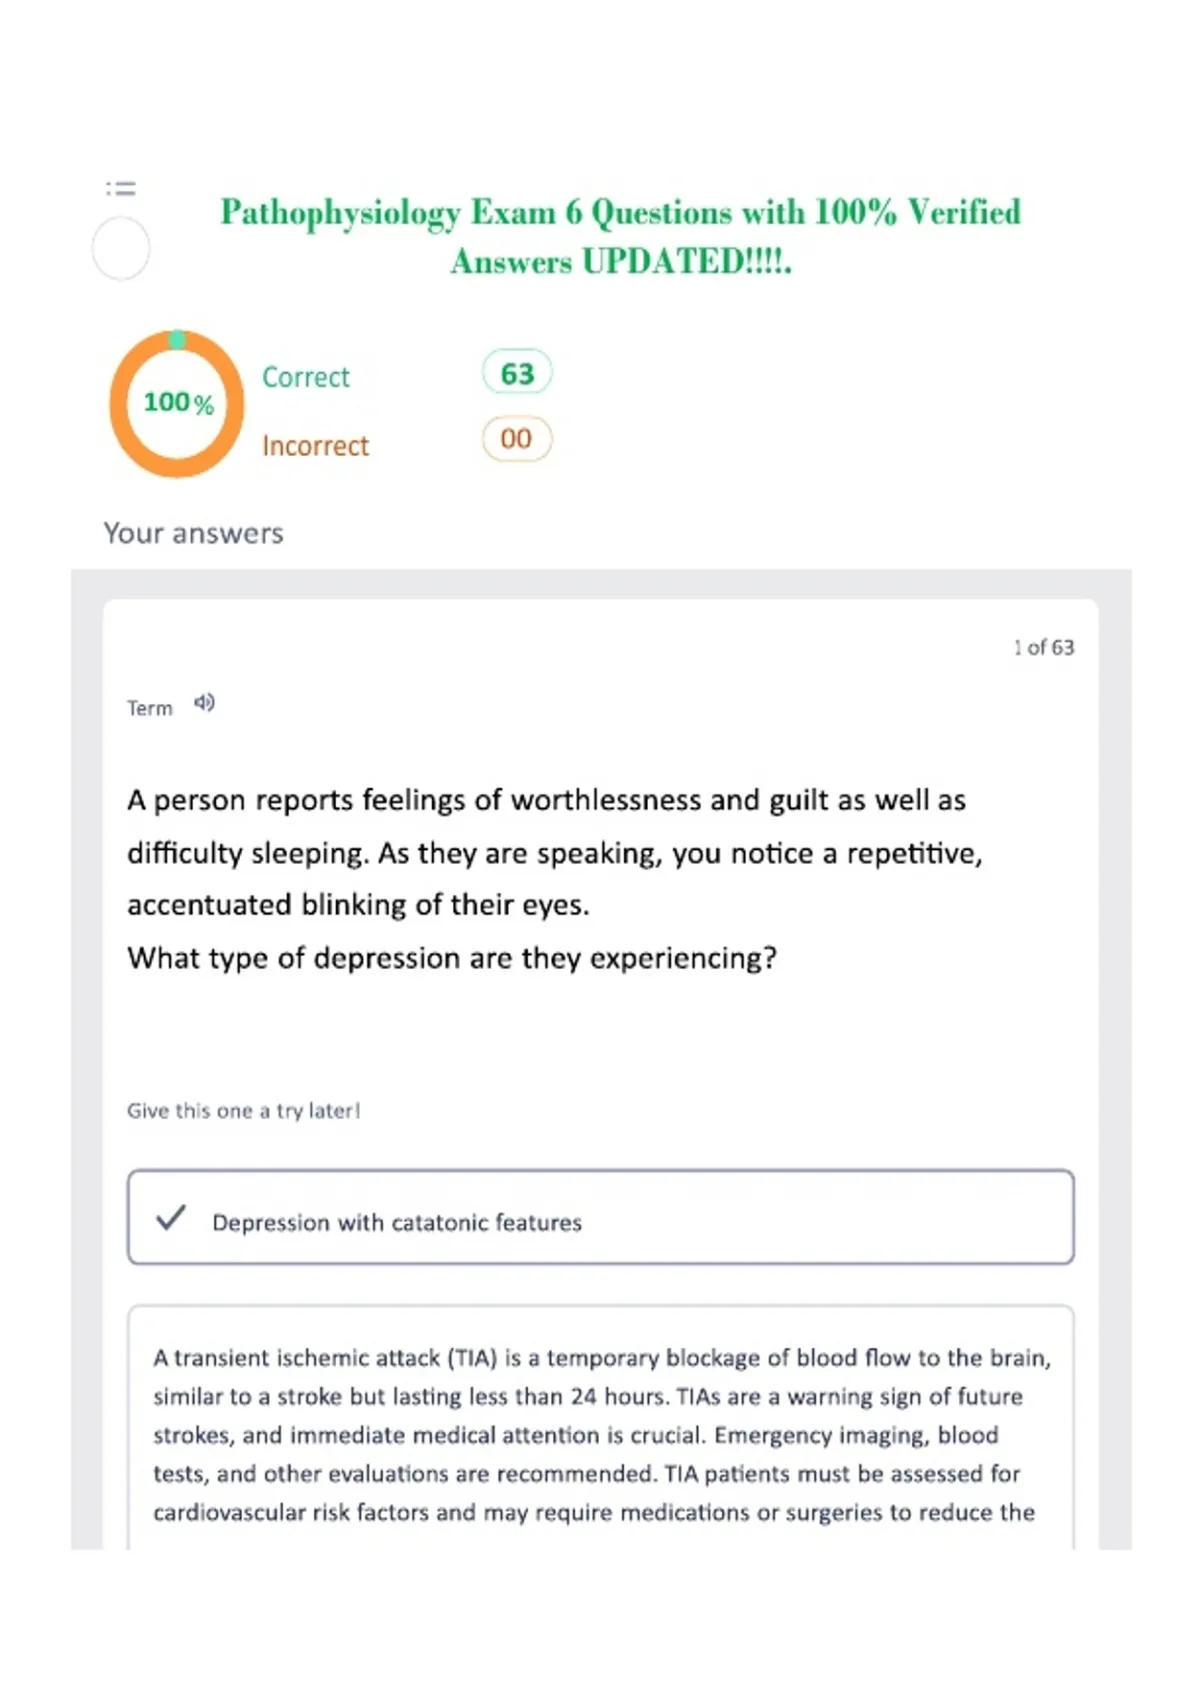Select the transient ischemic attack answer card
1200x1700 pixels.
601,1427
